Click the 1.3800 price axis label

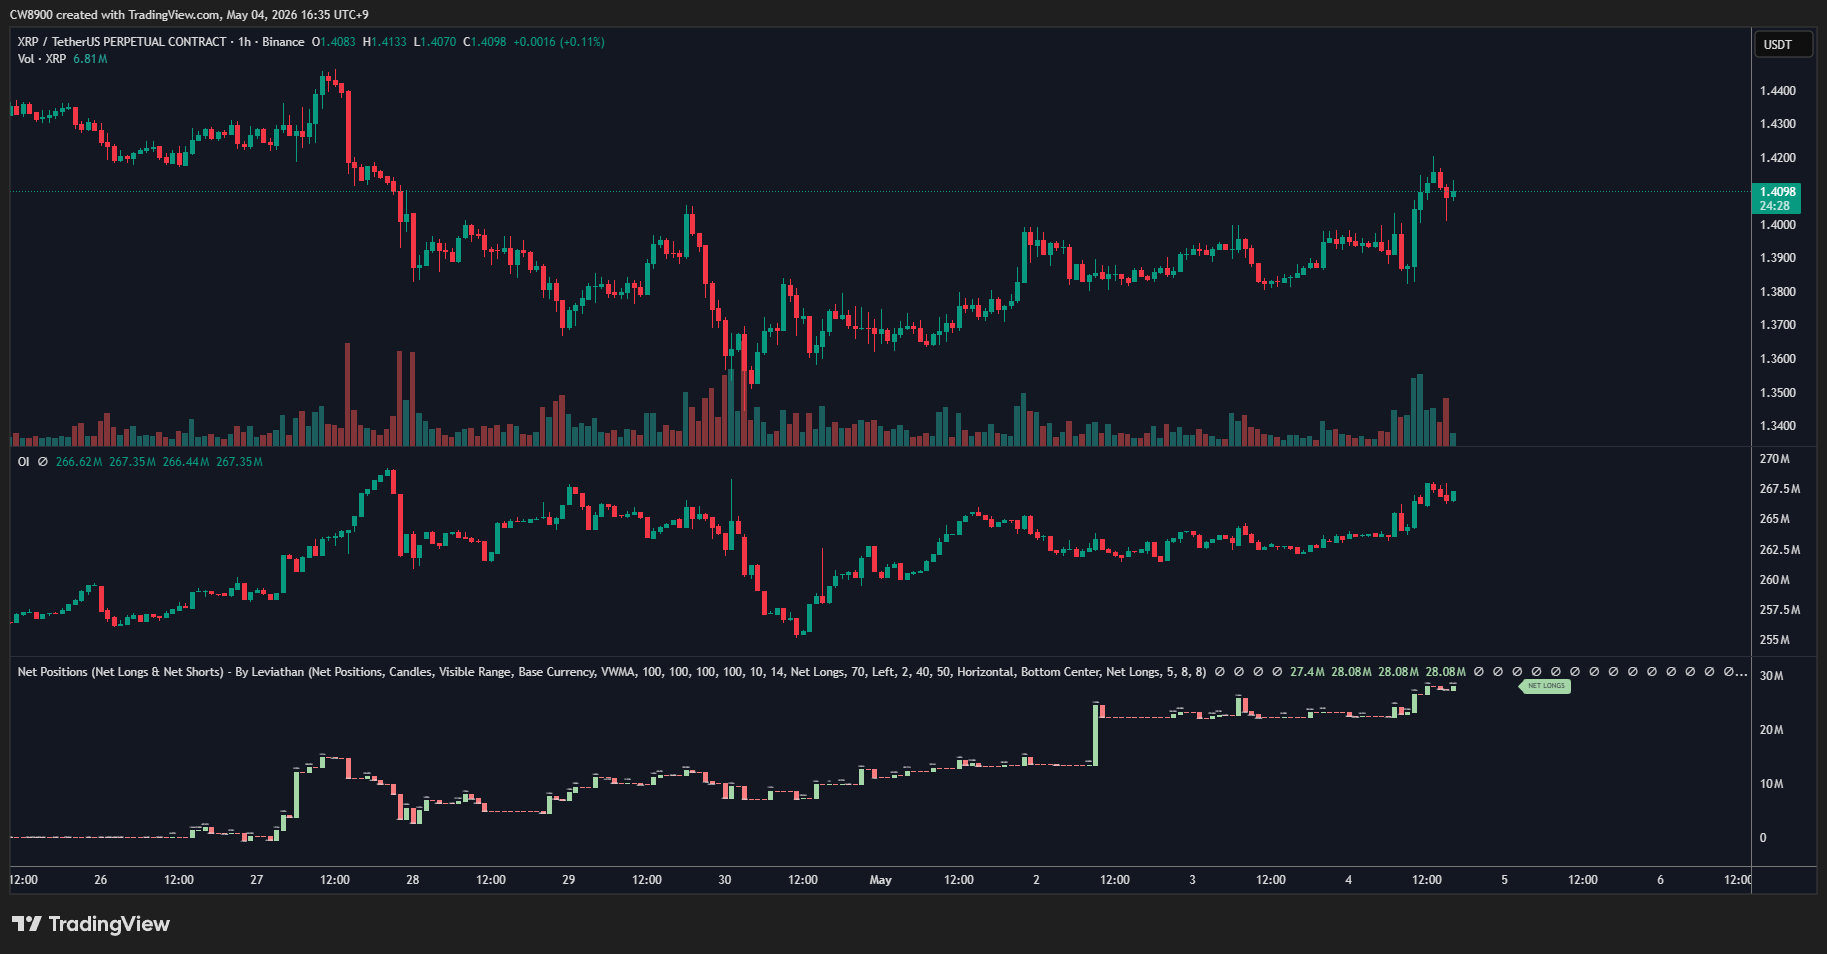[x=1777, y=292]
